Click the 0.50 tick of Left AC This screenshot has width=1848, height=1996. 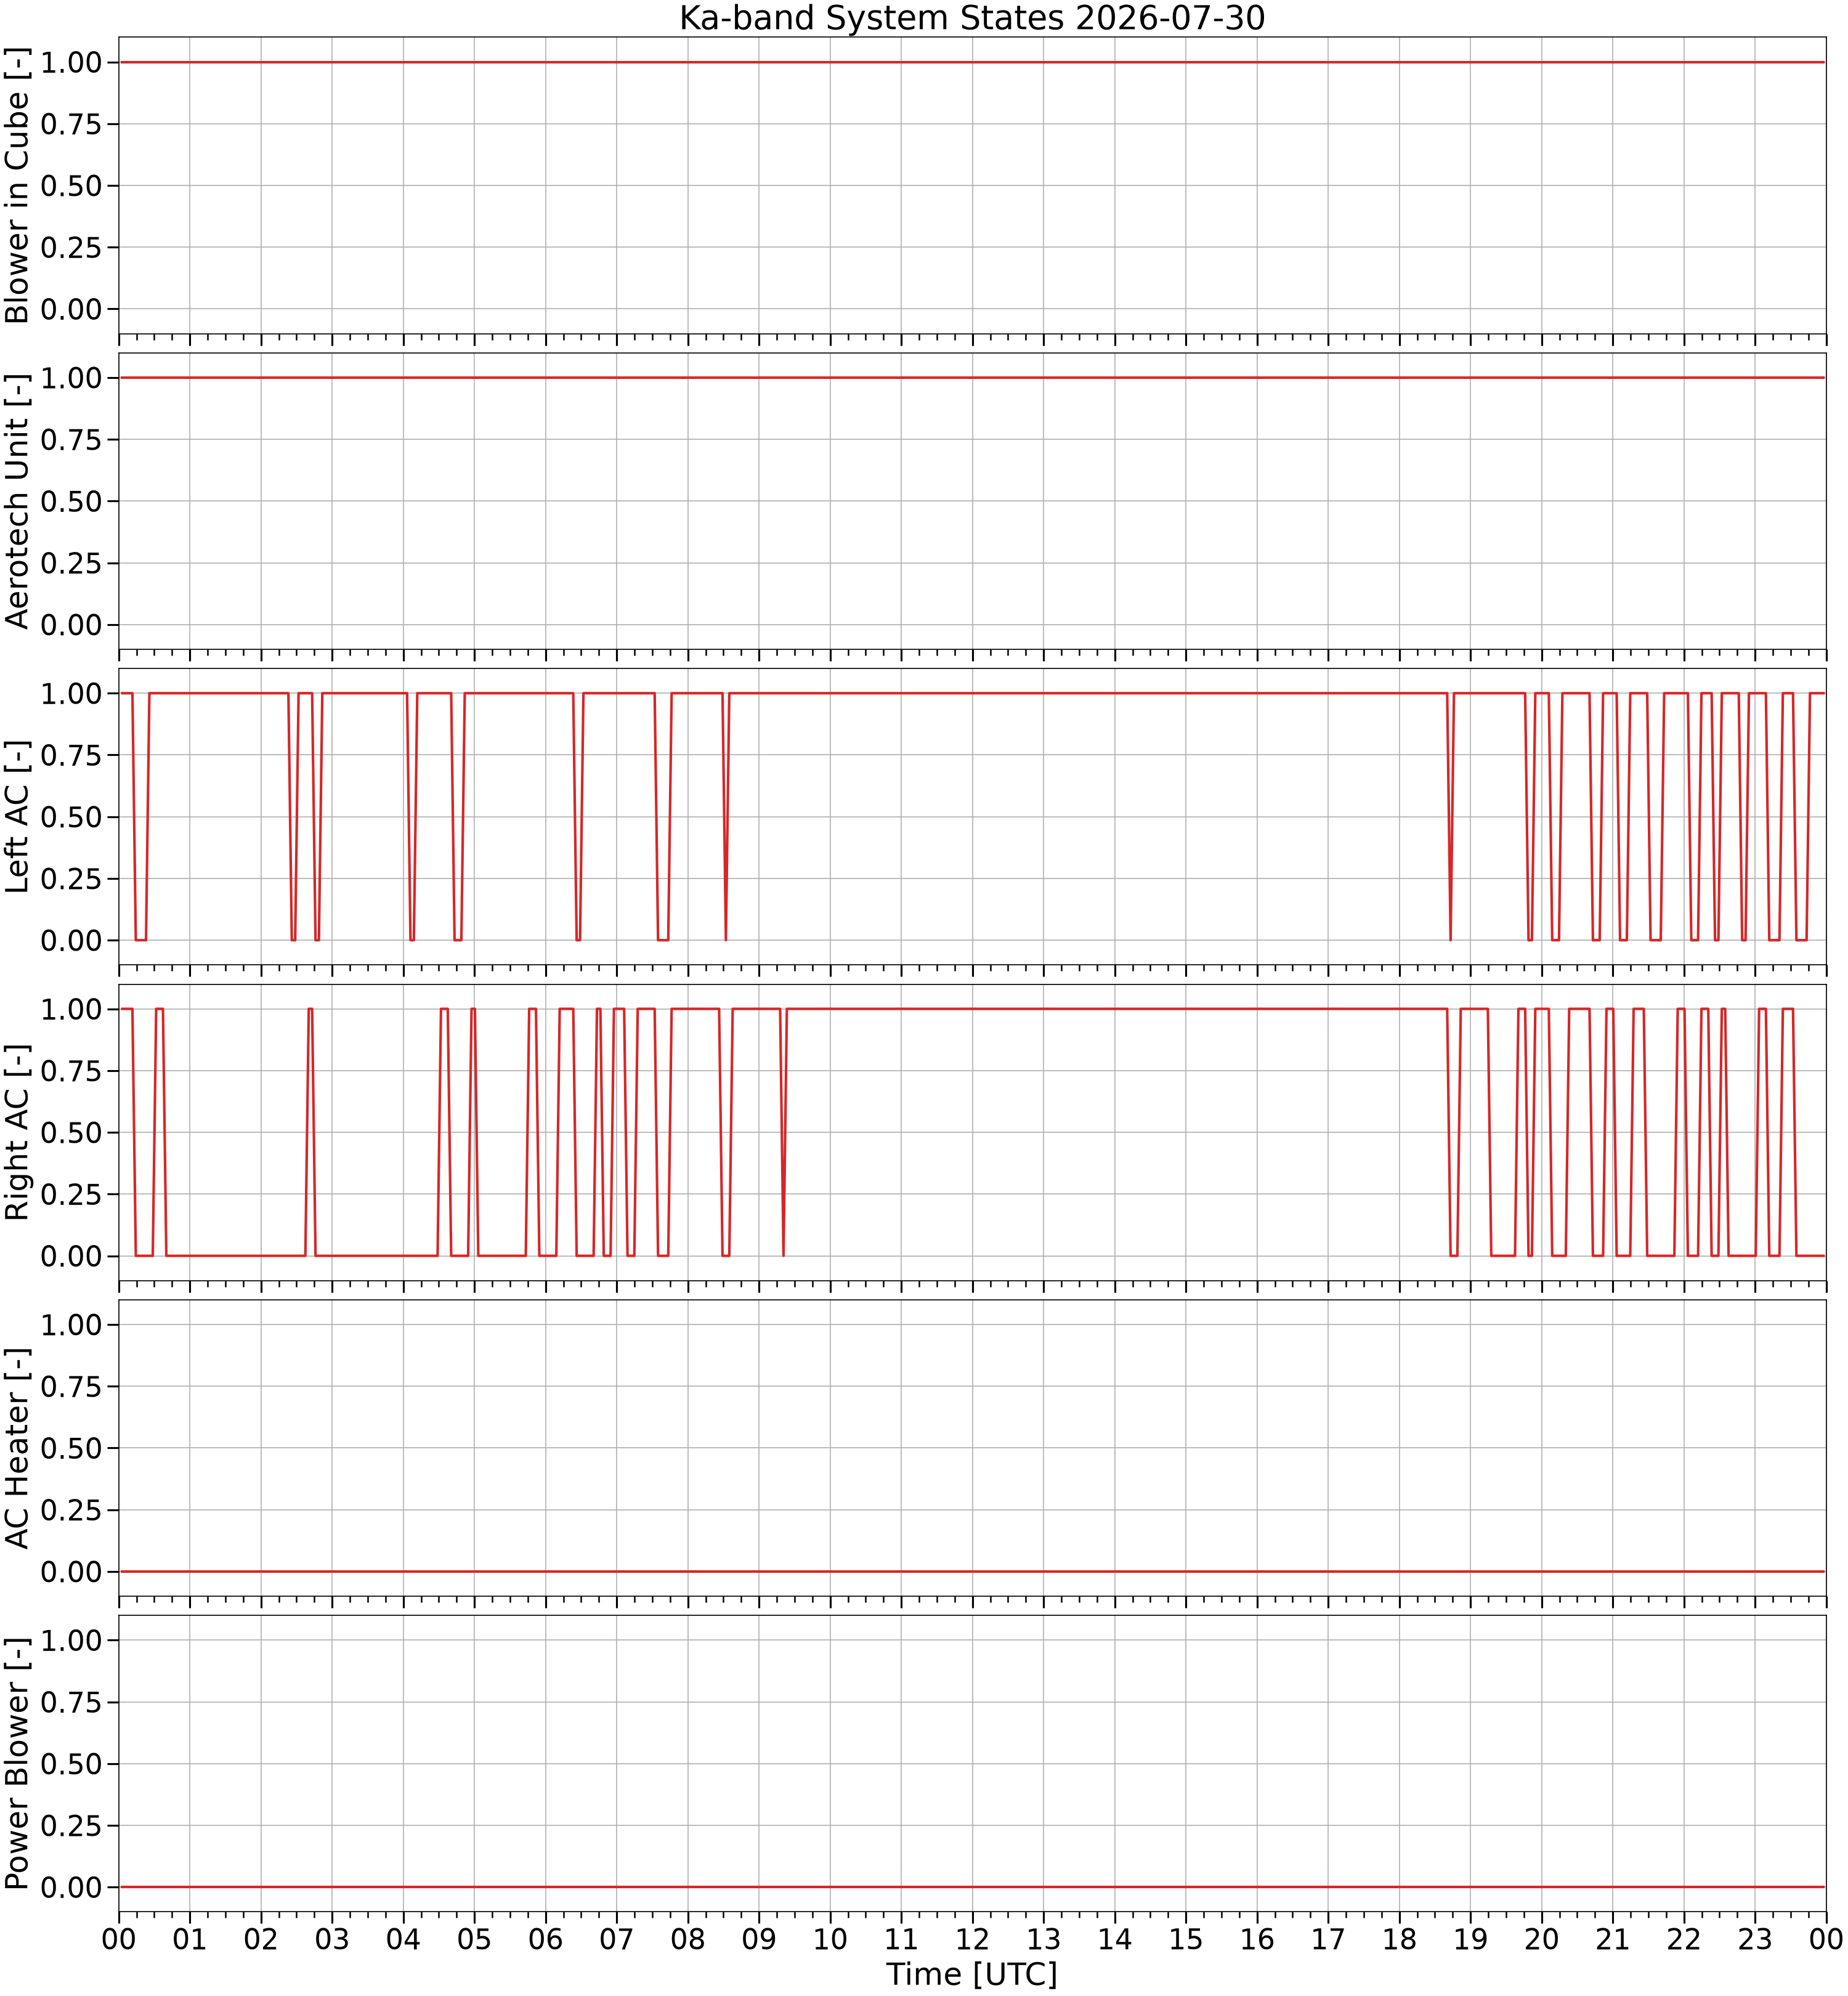[x=71, y=817]
